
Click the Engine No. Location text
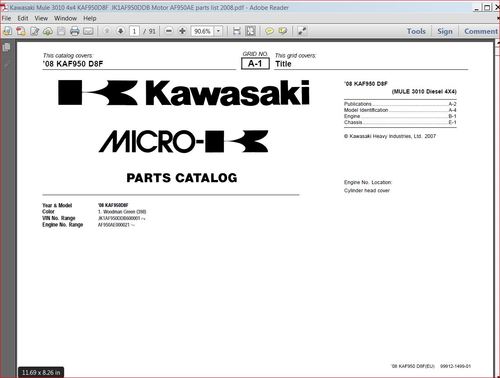coord(368,182)
